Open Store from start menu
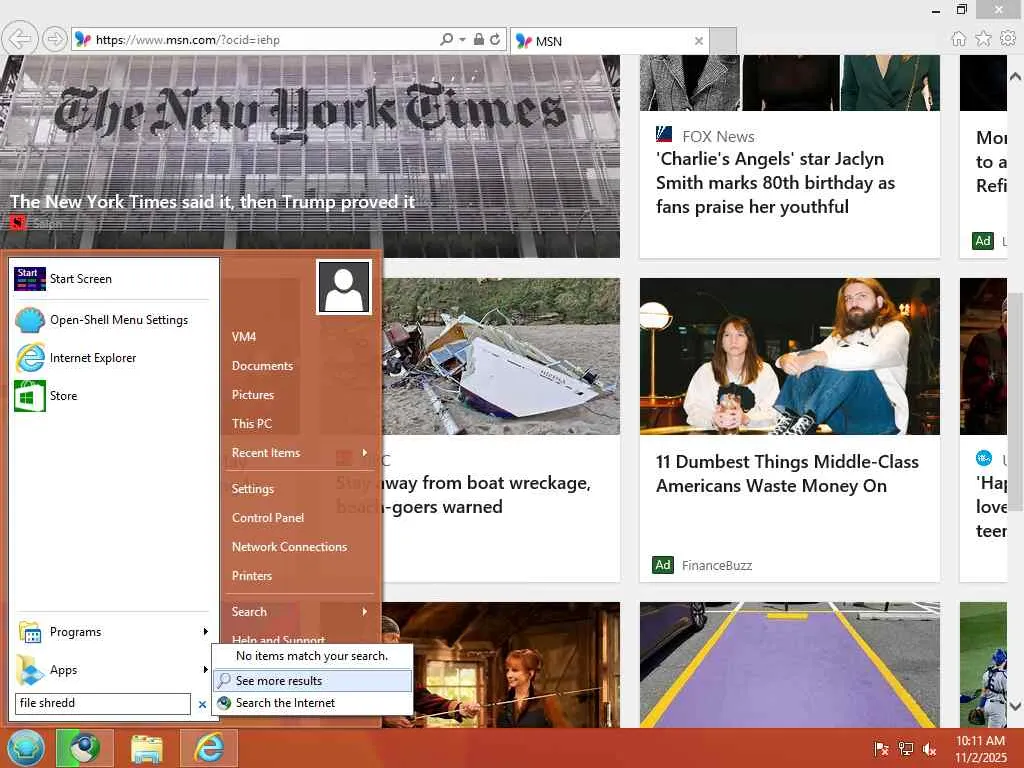The width and height of the screenshot is (1024, 768). click(x=111, y=396)
